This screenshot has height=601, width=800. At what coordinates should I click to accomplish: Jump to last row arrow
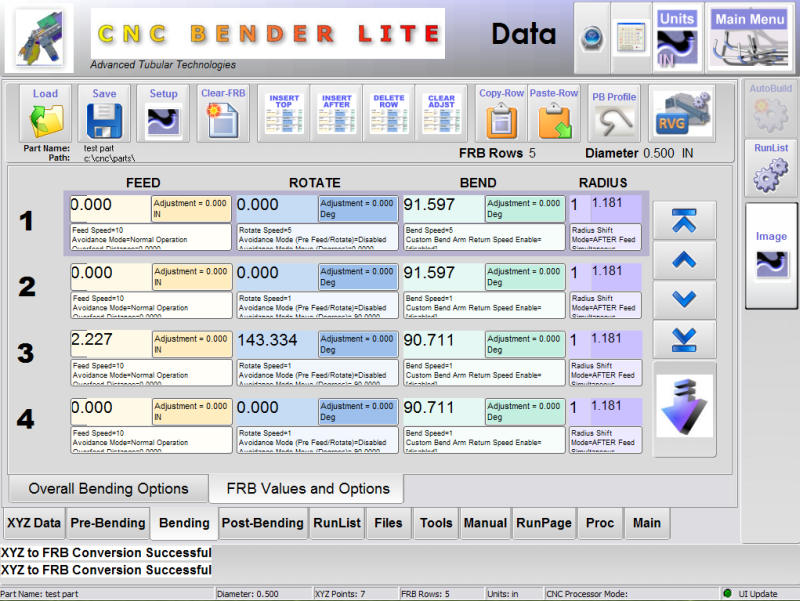click(684, 339)
